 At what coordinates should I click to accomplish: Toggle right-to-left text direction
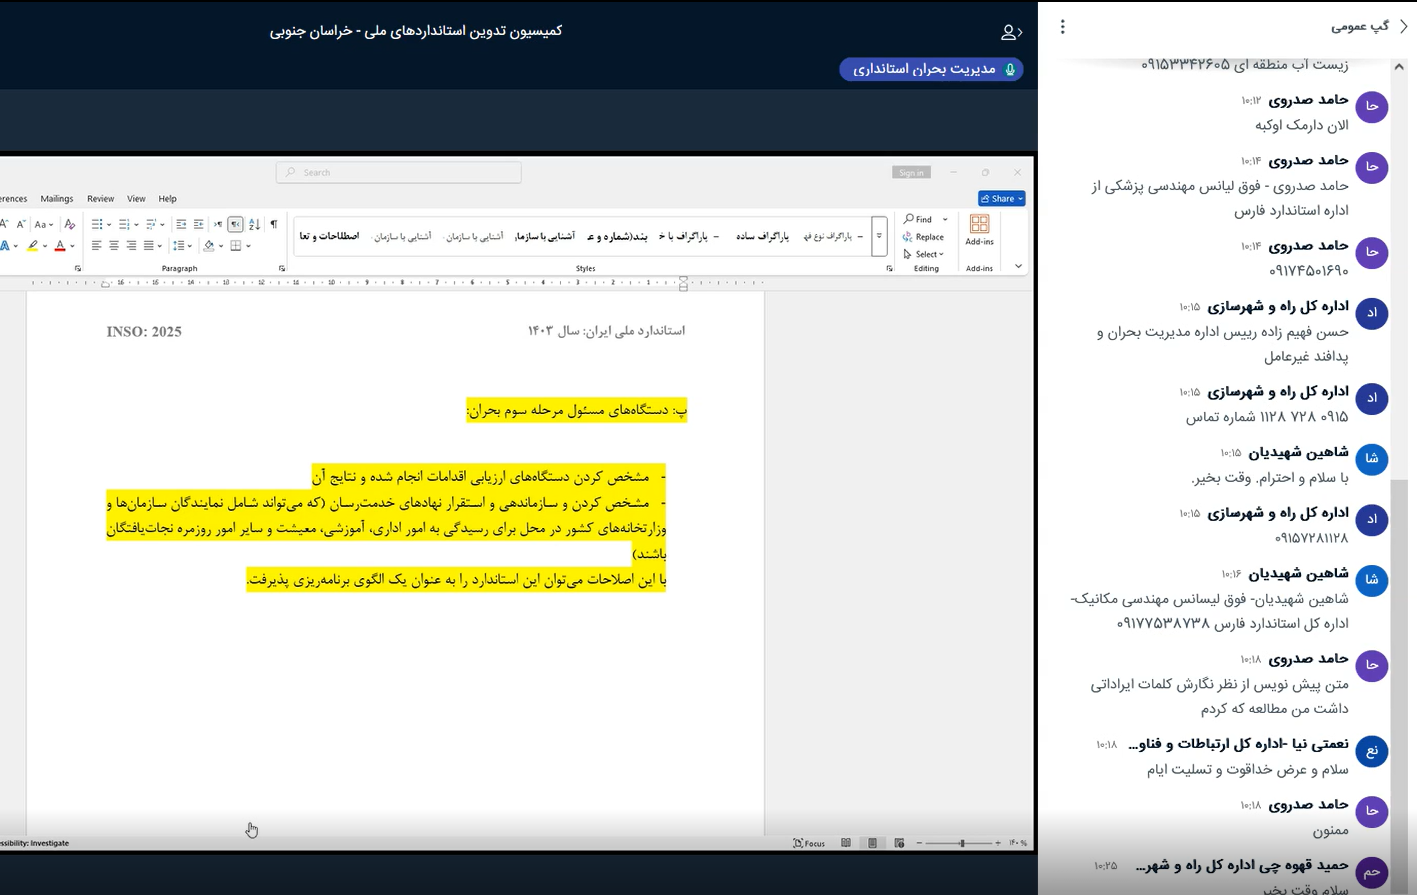pyautogui.click(x=235, y=224)
